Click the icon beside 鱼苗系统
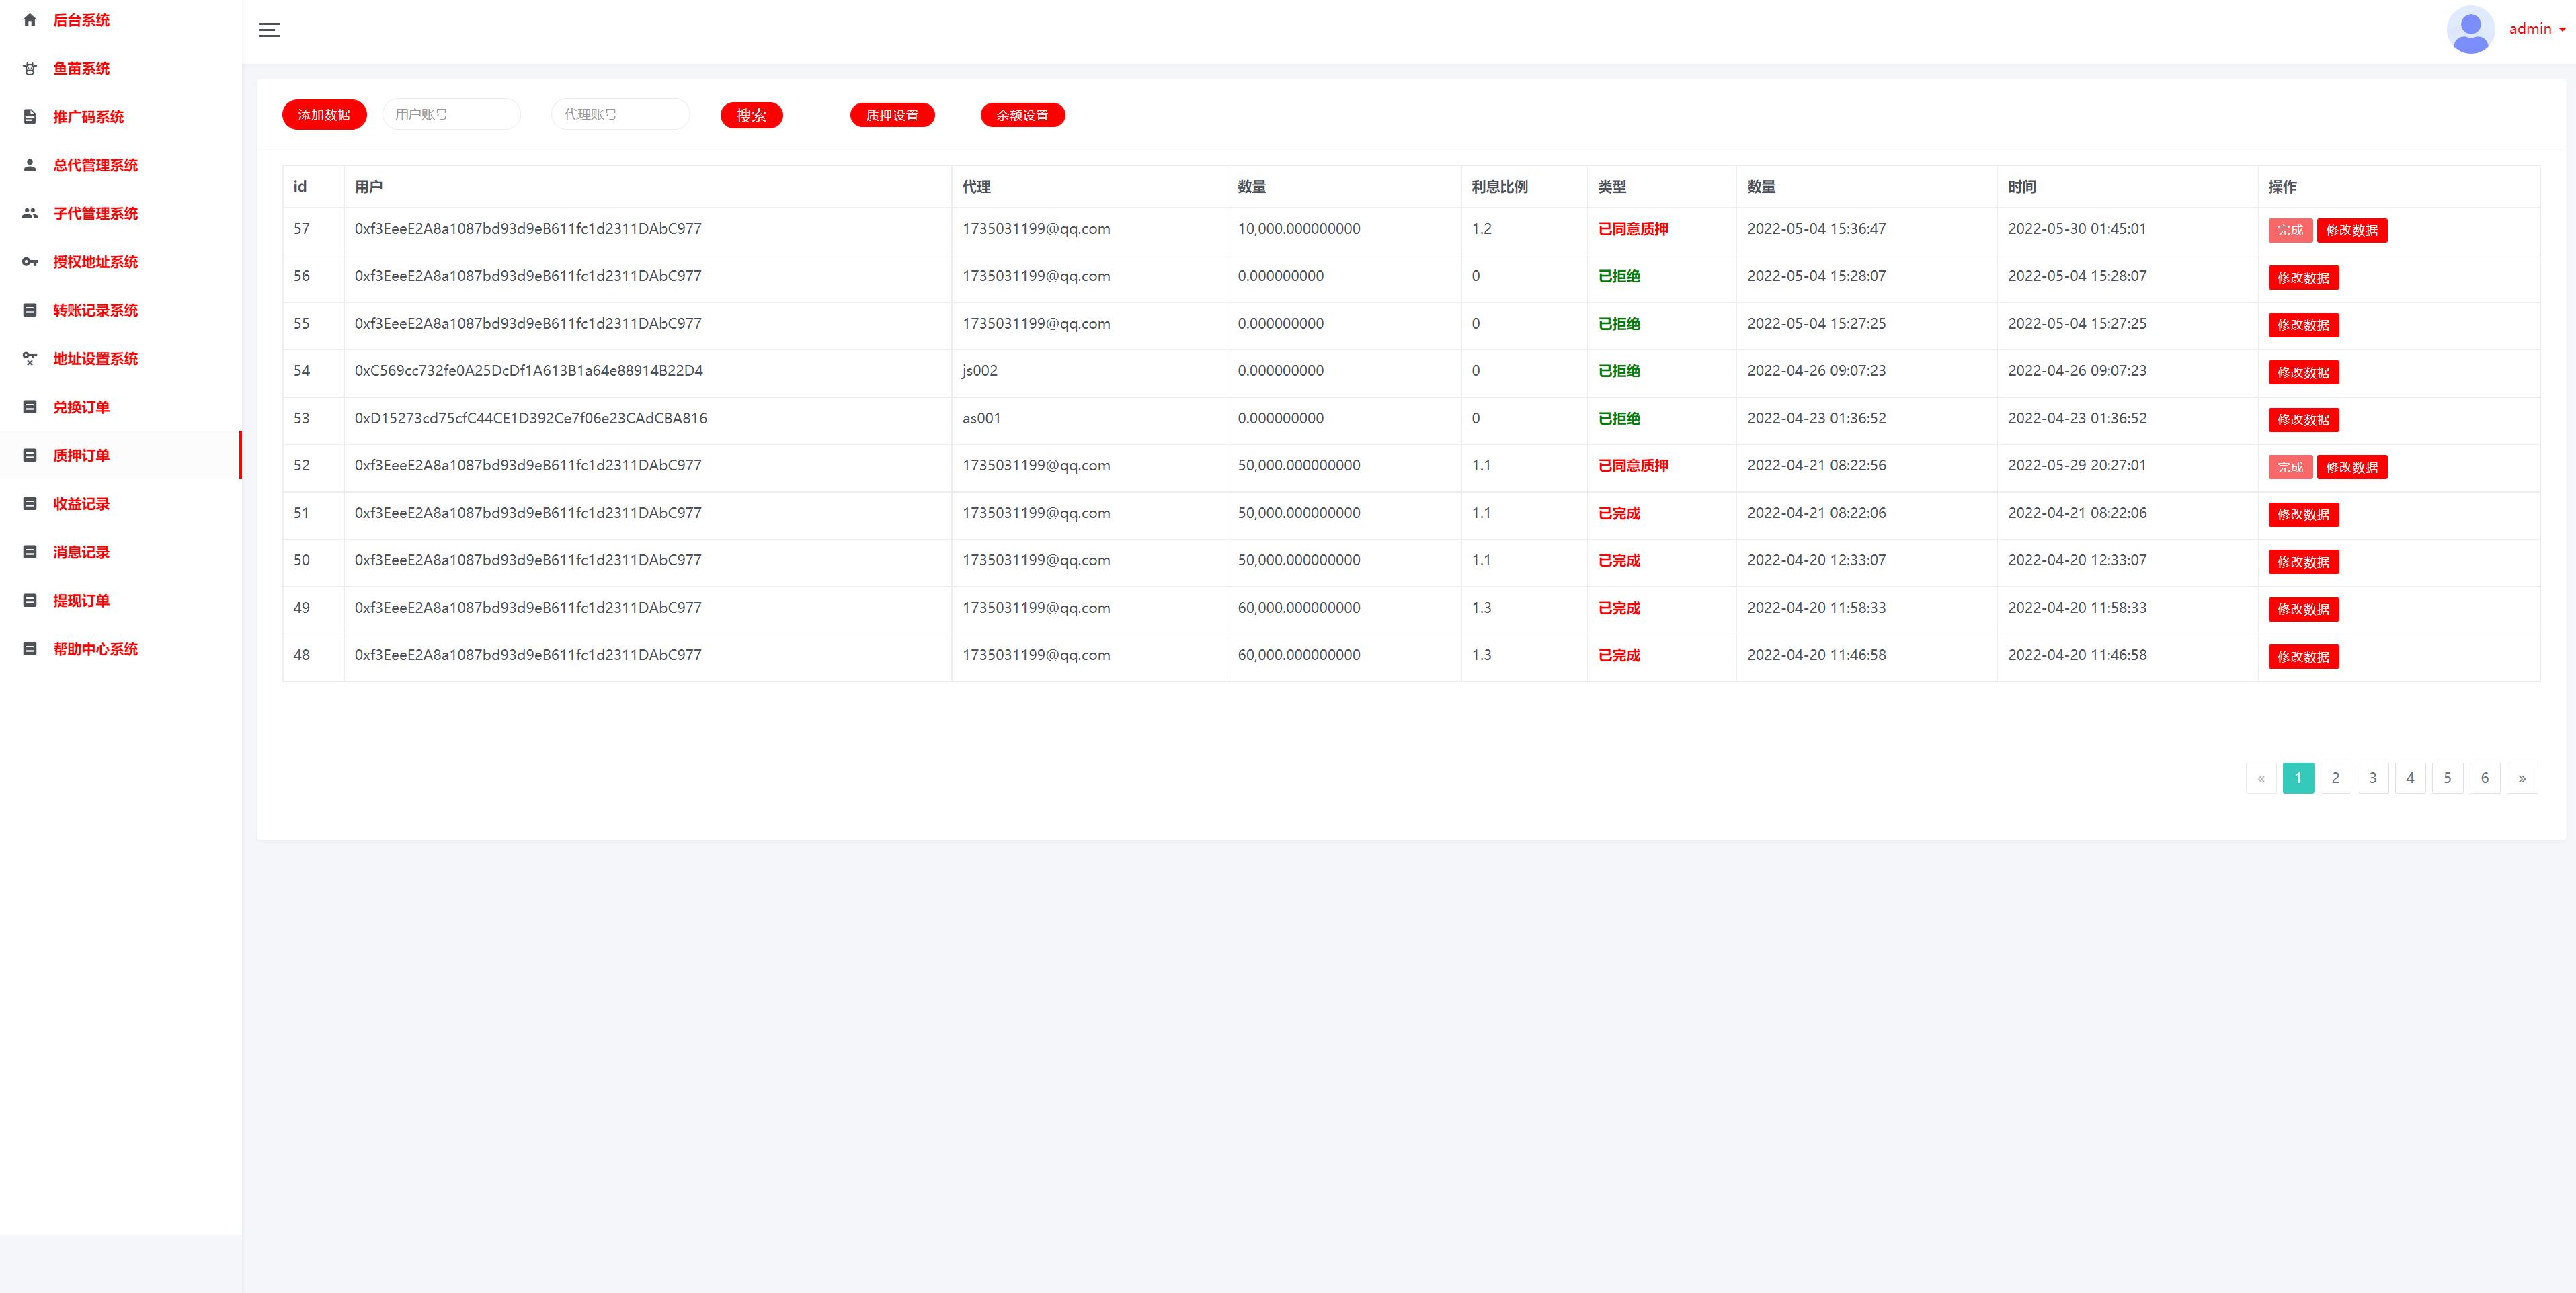Screen dimensions: 2576x1293 pos(30,69)
